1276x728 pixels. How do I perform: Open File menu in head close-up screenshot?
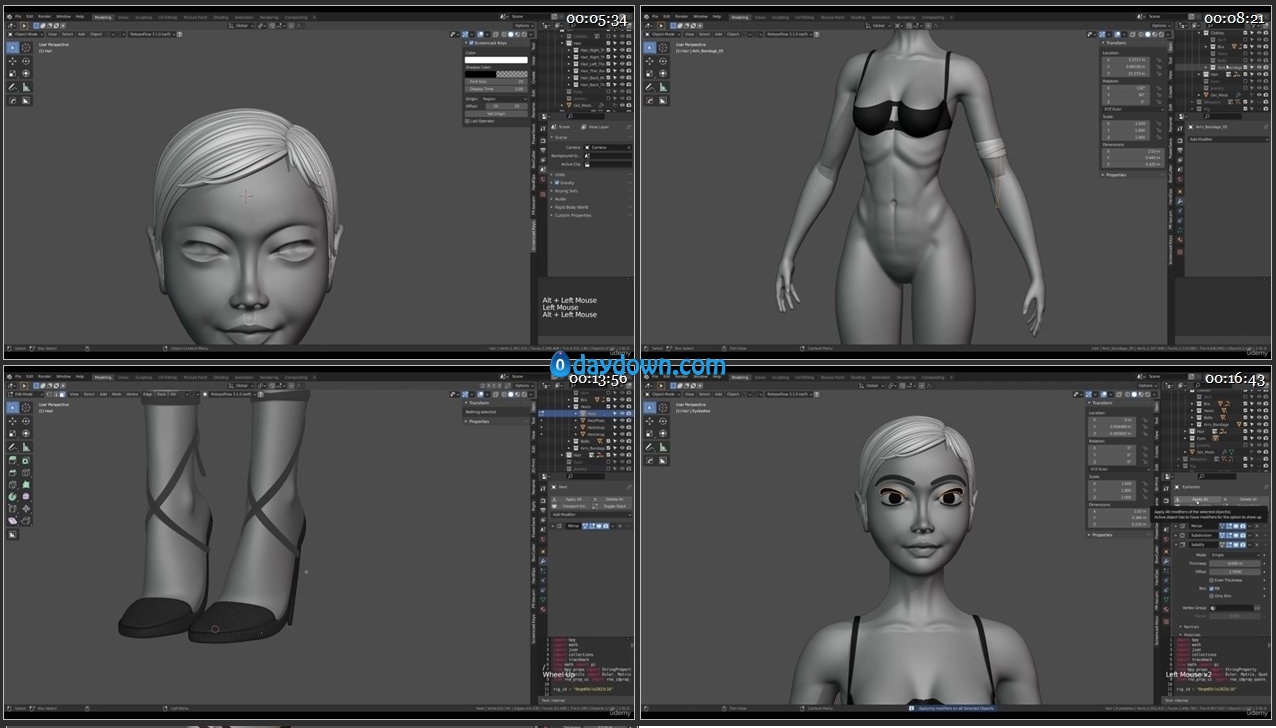(x=19, y=16)
